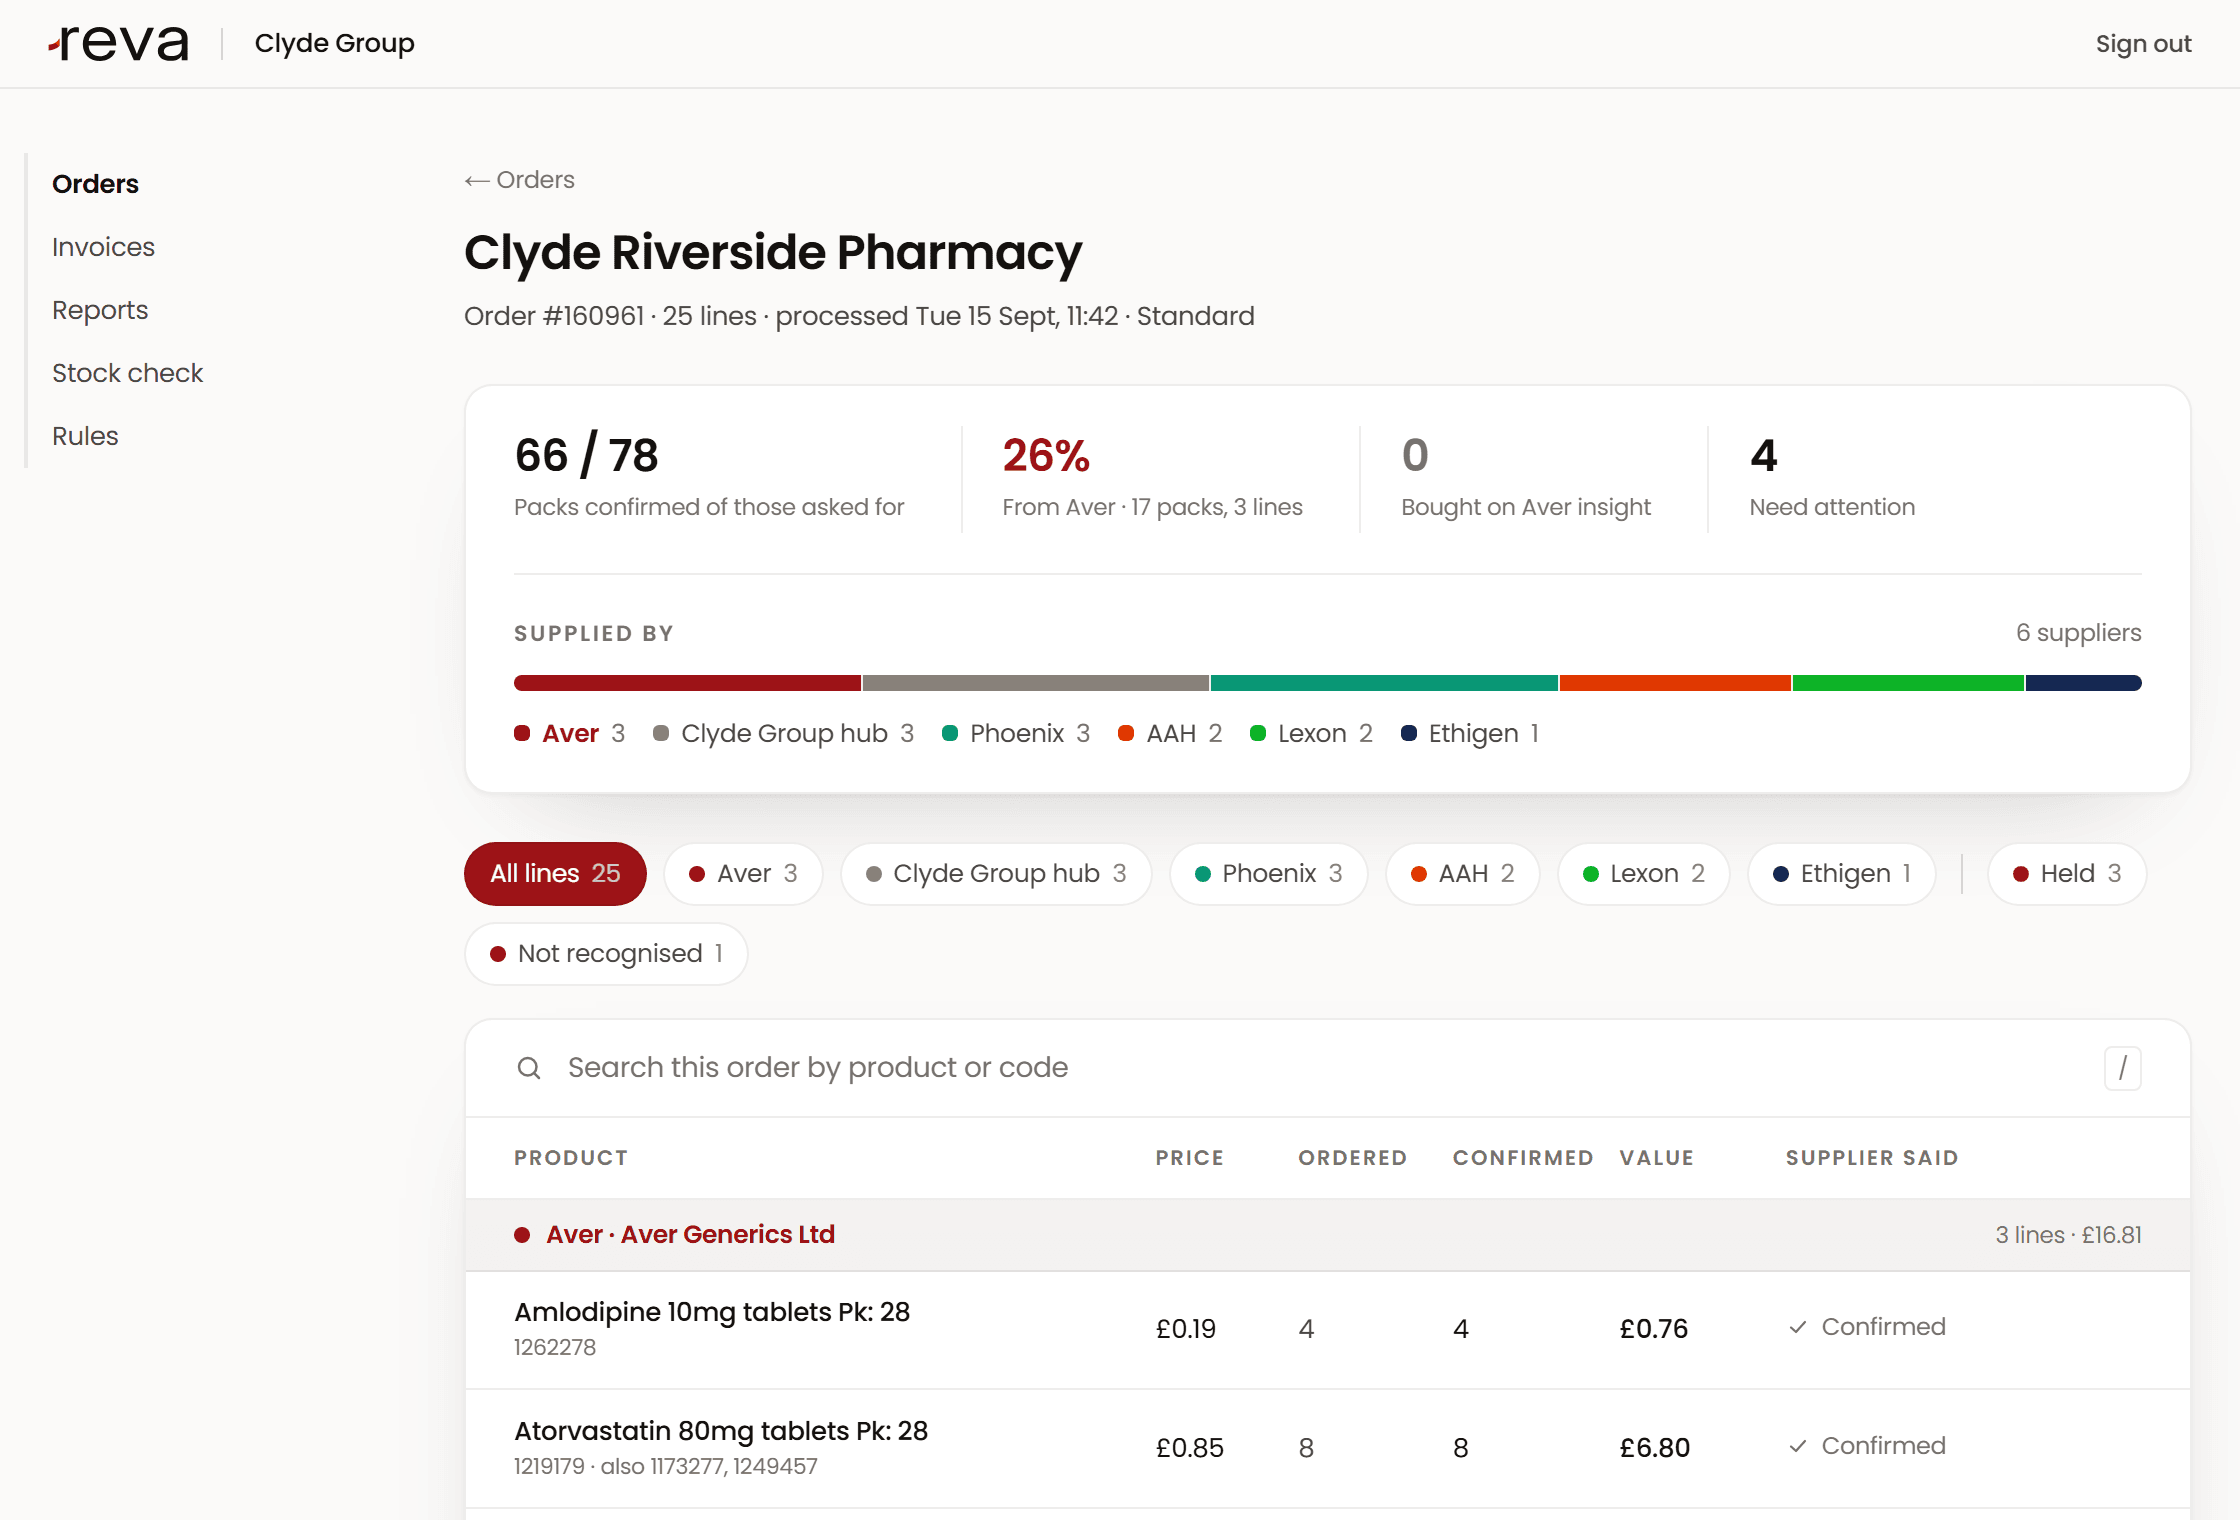2240x1520 pixels.
Task: Show Held 3 lines
Action: [2067, 874]
